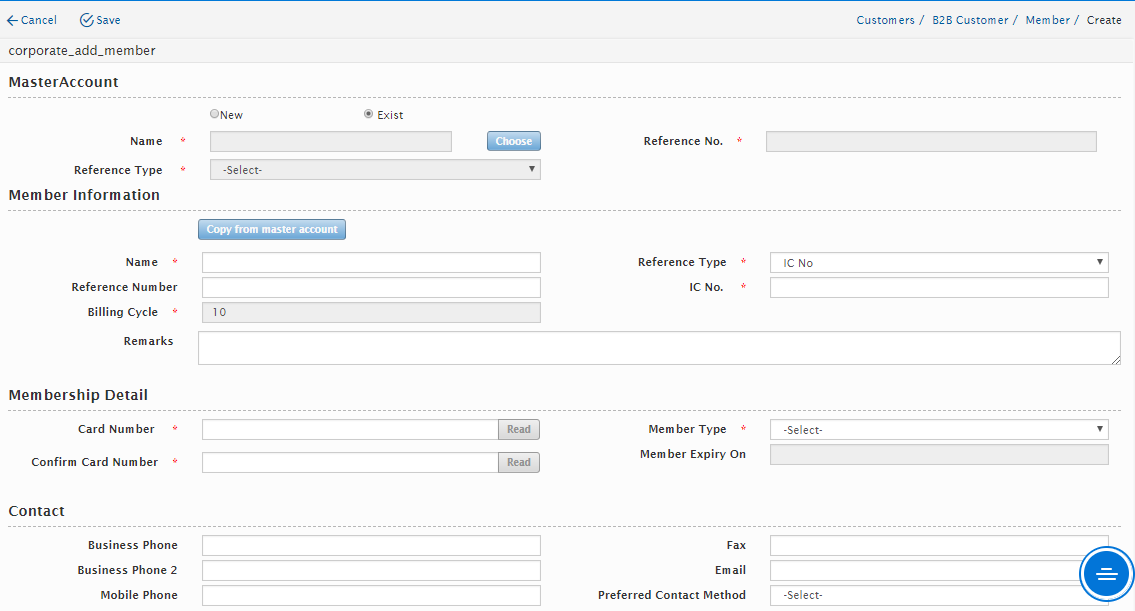Click the Save checkmark icon

click(x=87, y=20)
